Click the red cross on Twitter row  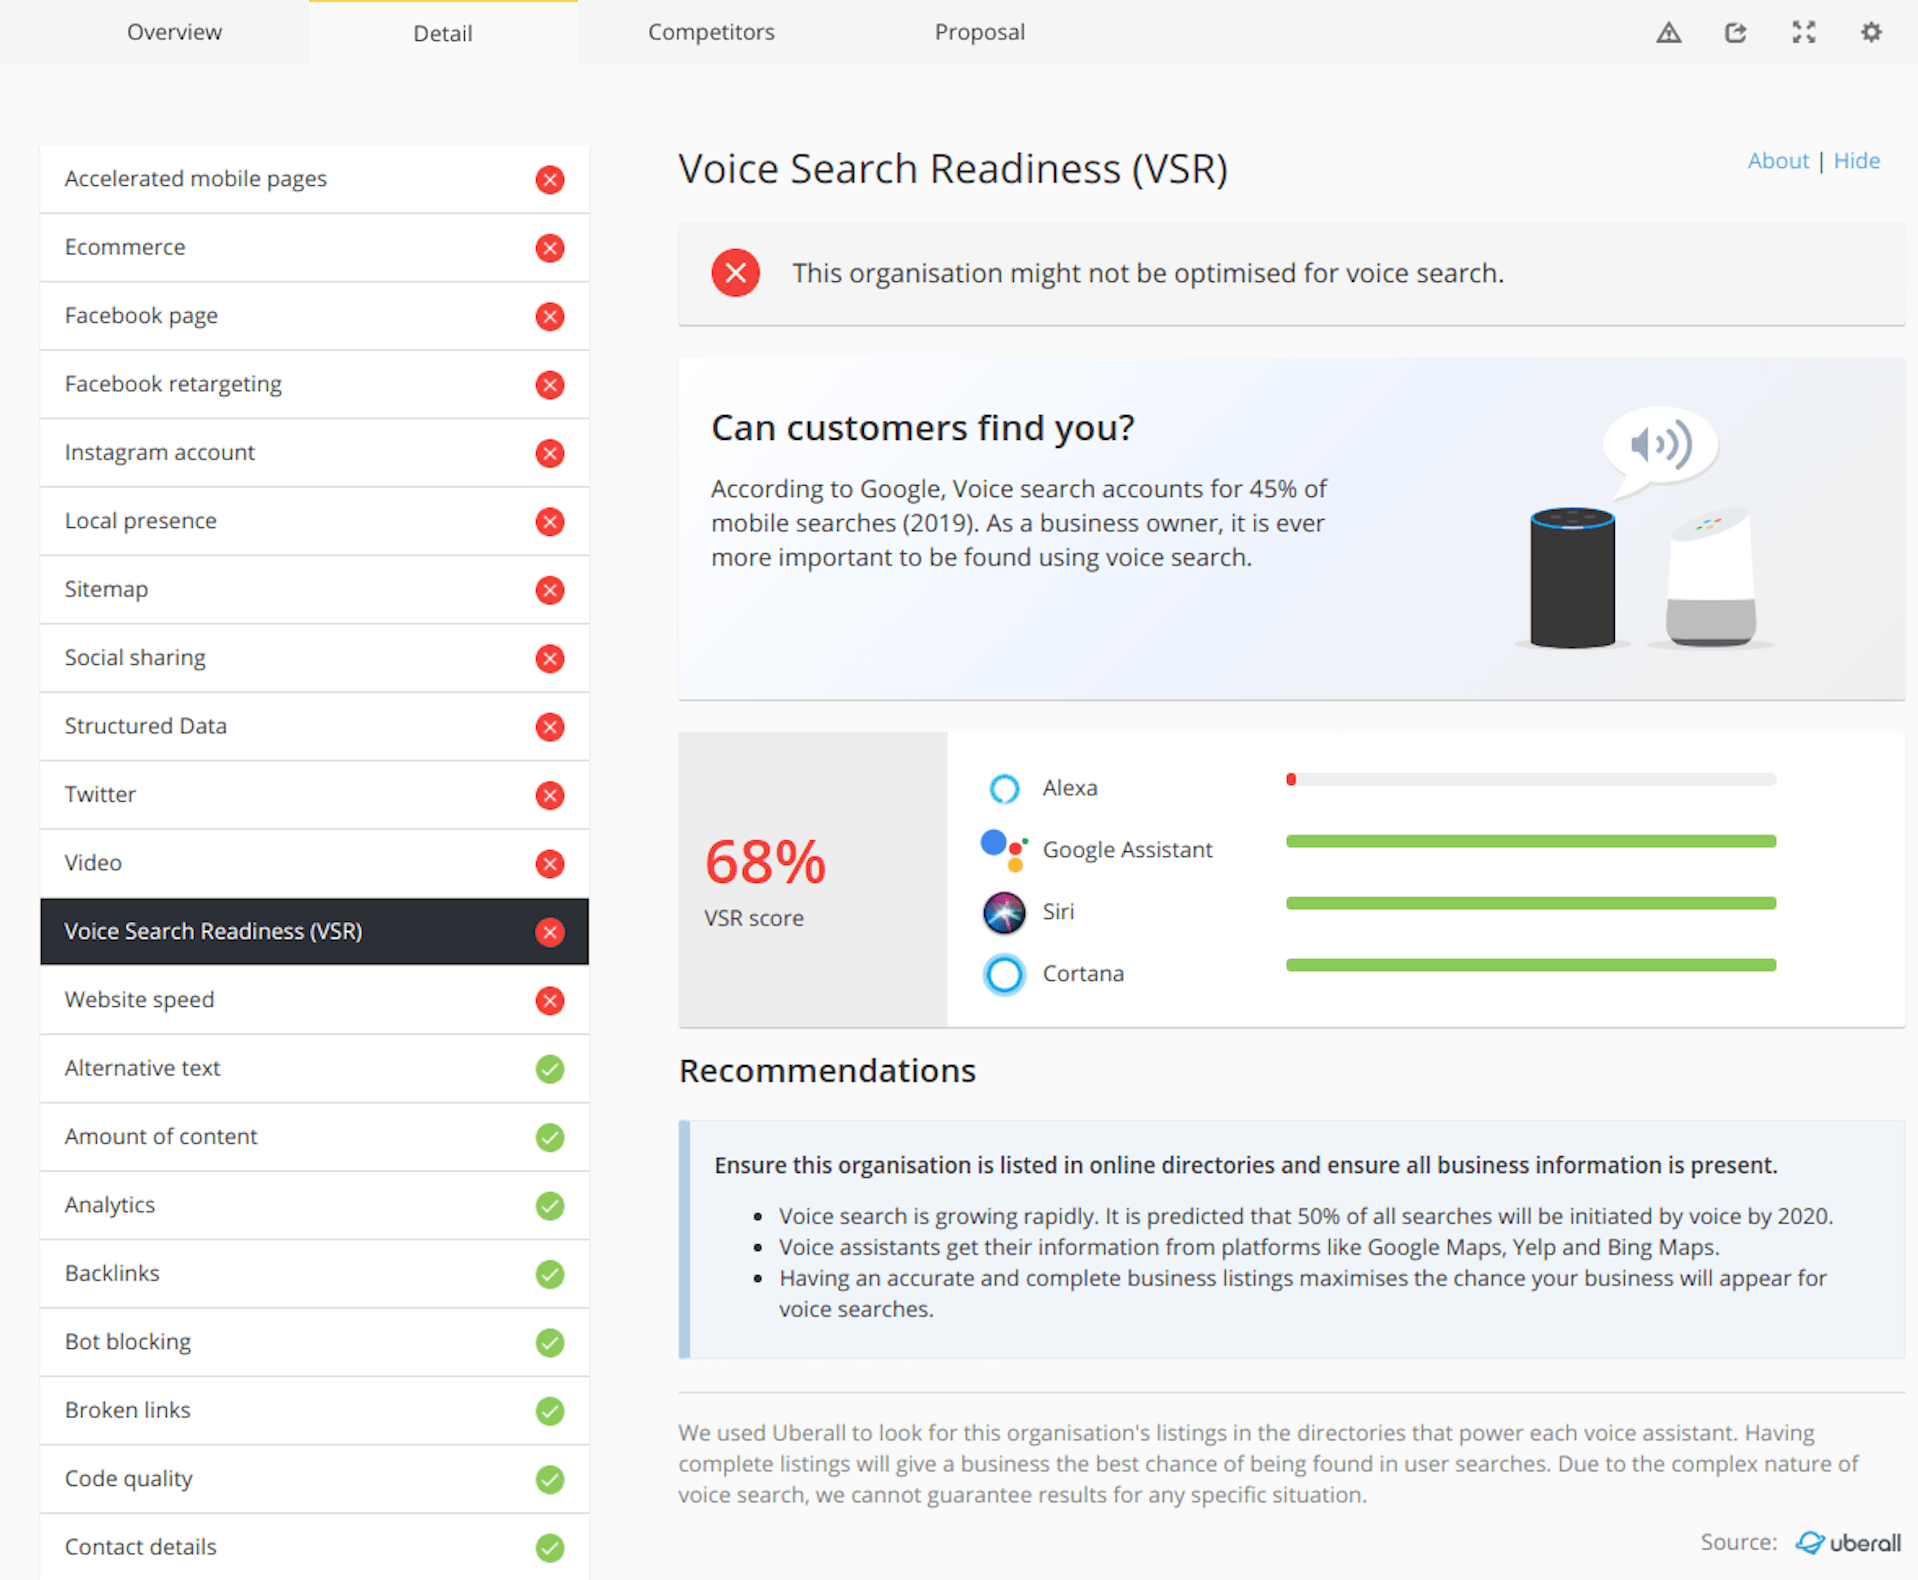coord(550,795)
